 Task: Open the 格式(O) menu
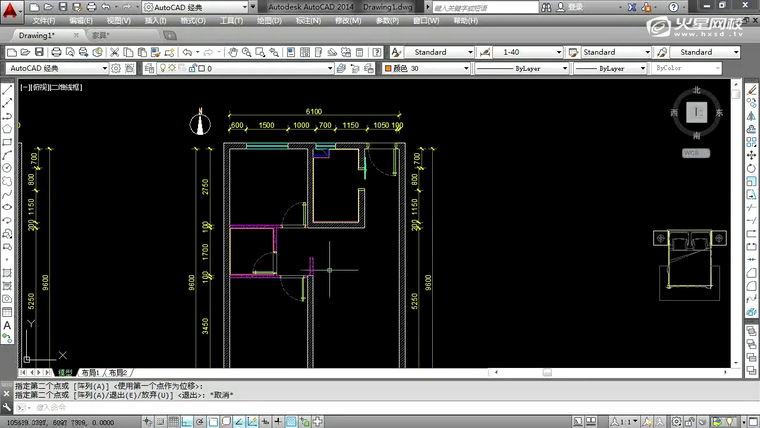(x=193, y=20)
